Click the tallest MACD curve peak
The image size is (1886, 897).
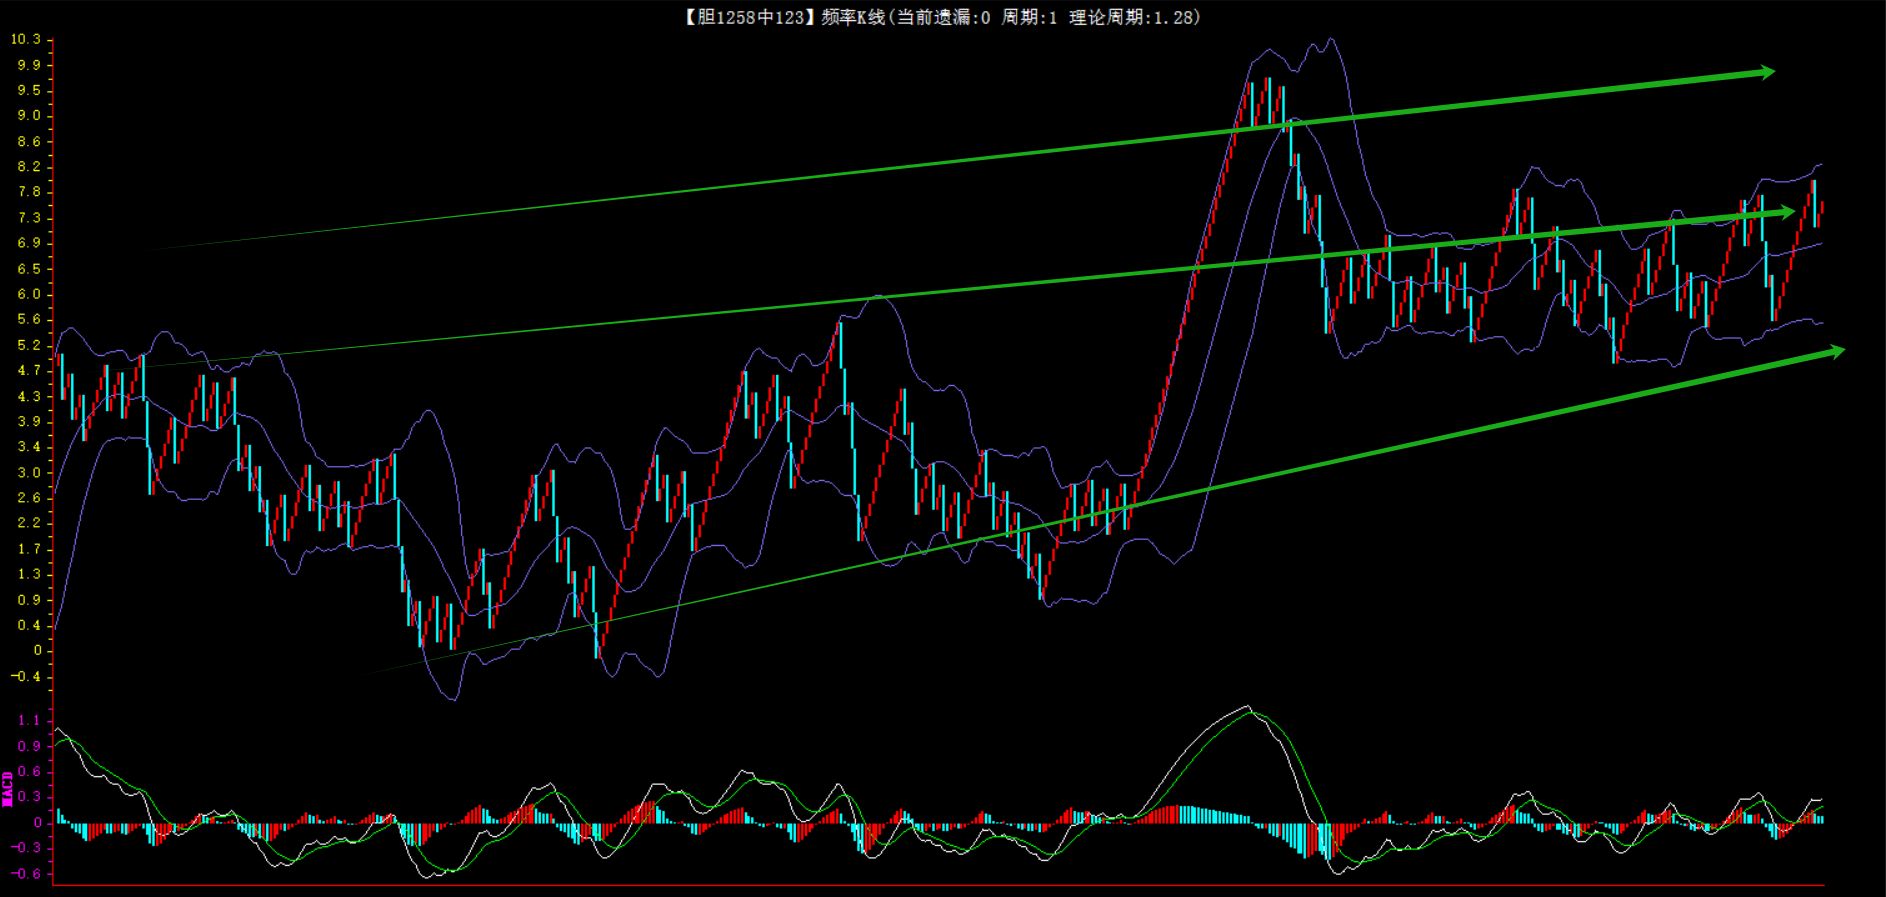coord(1247,708)
